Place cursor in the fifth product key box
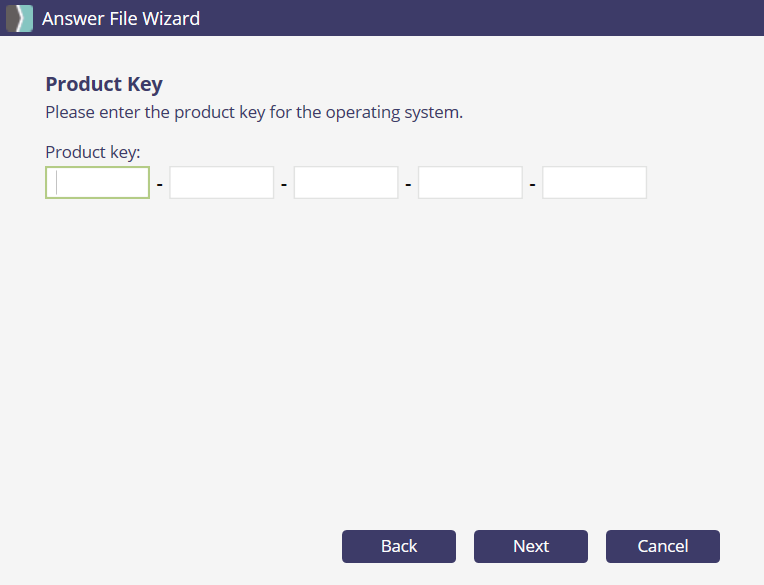The width and height of the screenshot is (764, 585). click(x=594, y=183)
